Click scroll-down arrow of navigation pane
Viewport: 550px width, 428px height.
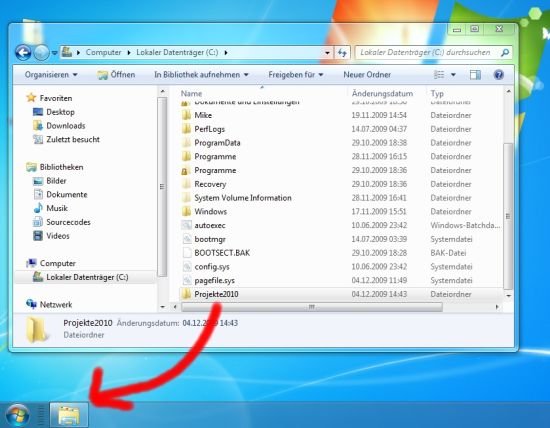[162, 307]
